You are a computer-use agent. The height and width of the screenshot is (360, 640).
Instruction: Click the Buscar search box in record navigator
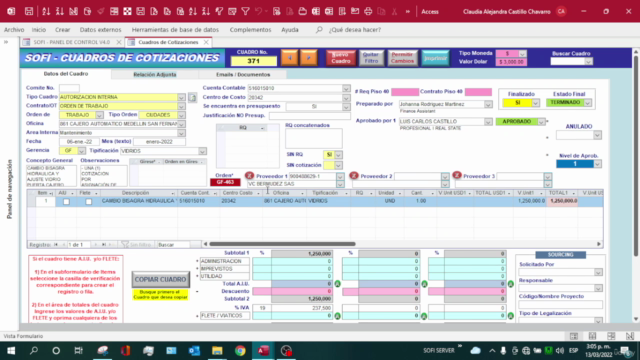(173, 245)
